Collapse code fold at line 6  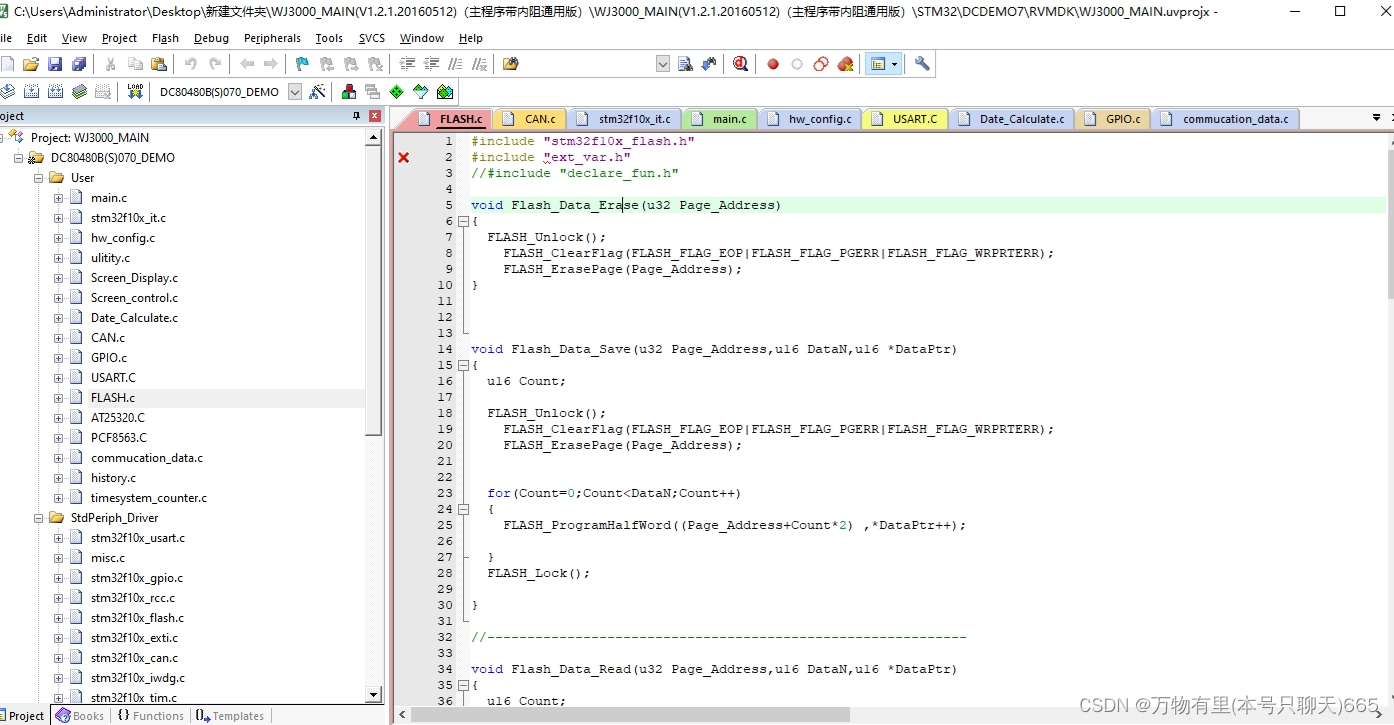463,221
